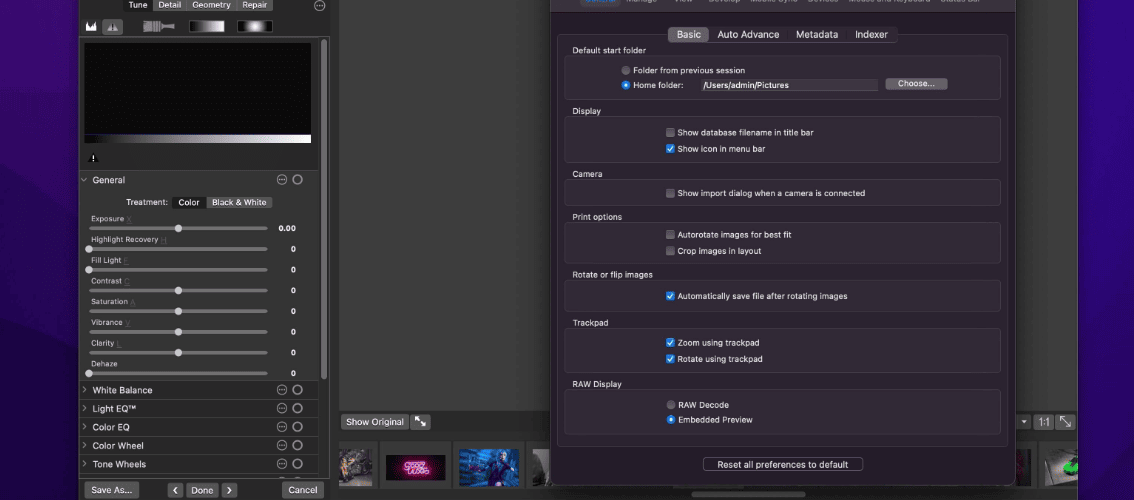Click the Exposure slider handle

pyautogui.click(x=178, y=228)
